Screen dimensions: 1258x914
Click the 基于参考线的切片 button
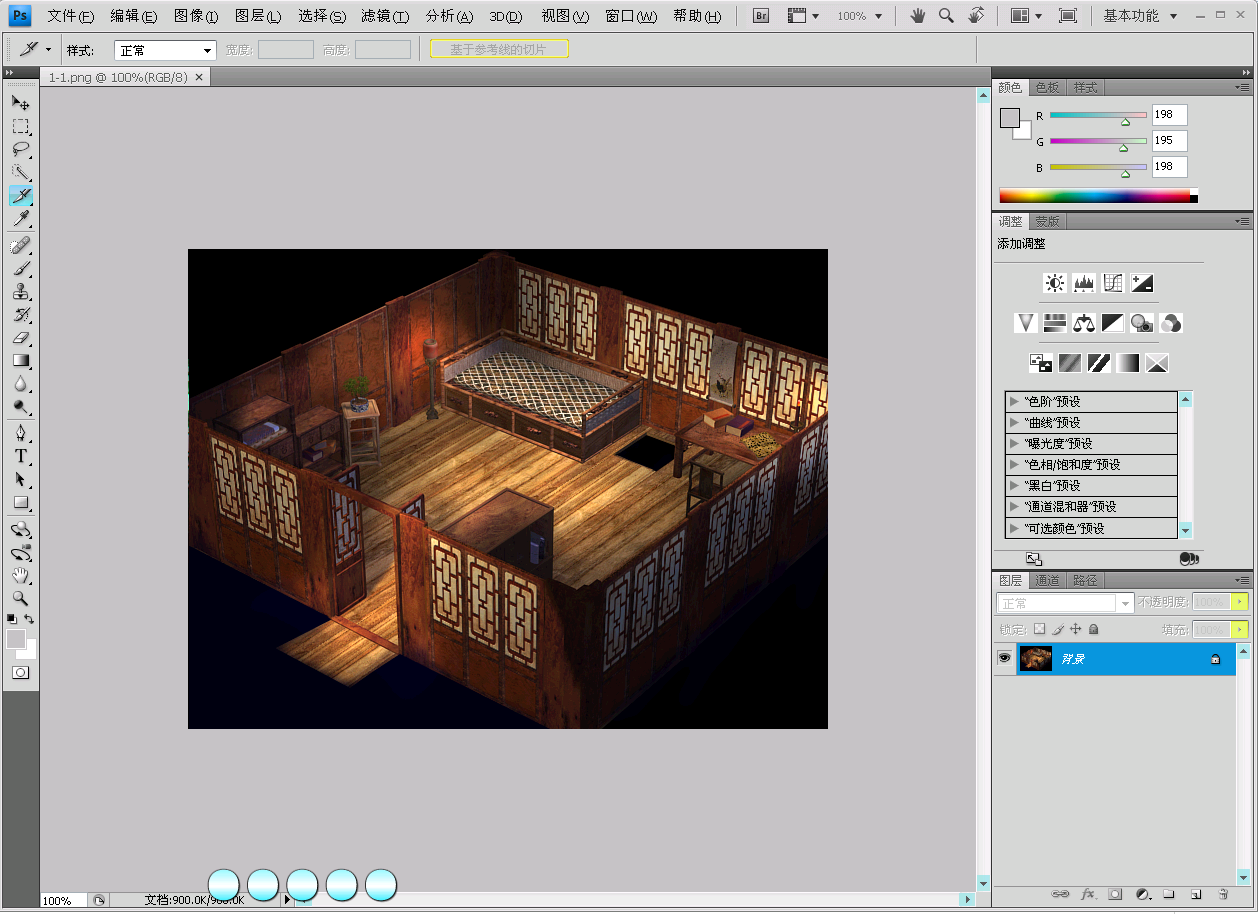tap(499, 49)
